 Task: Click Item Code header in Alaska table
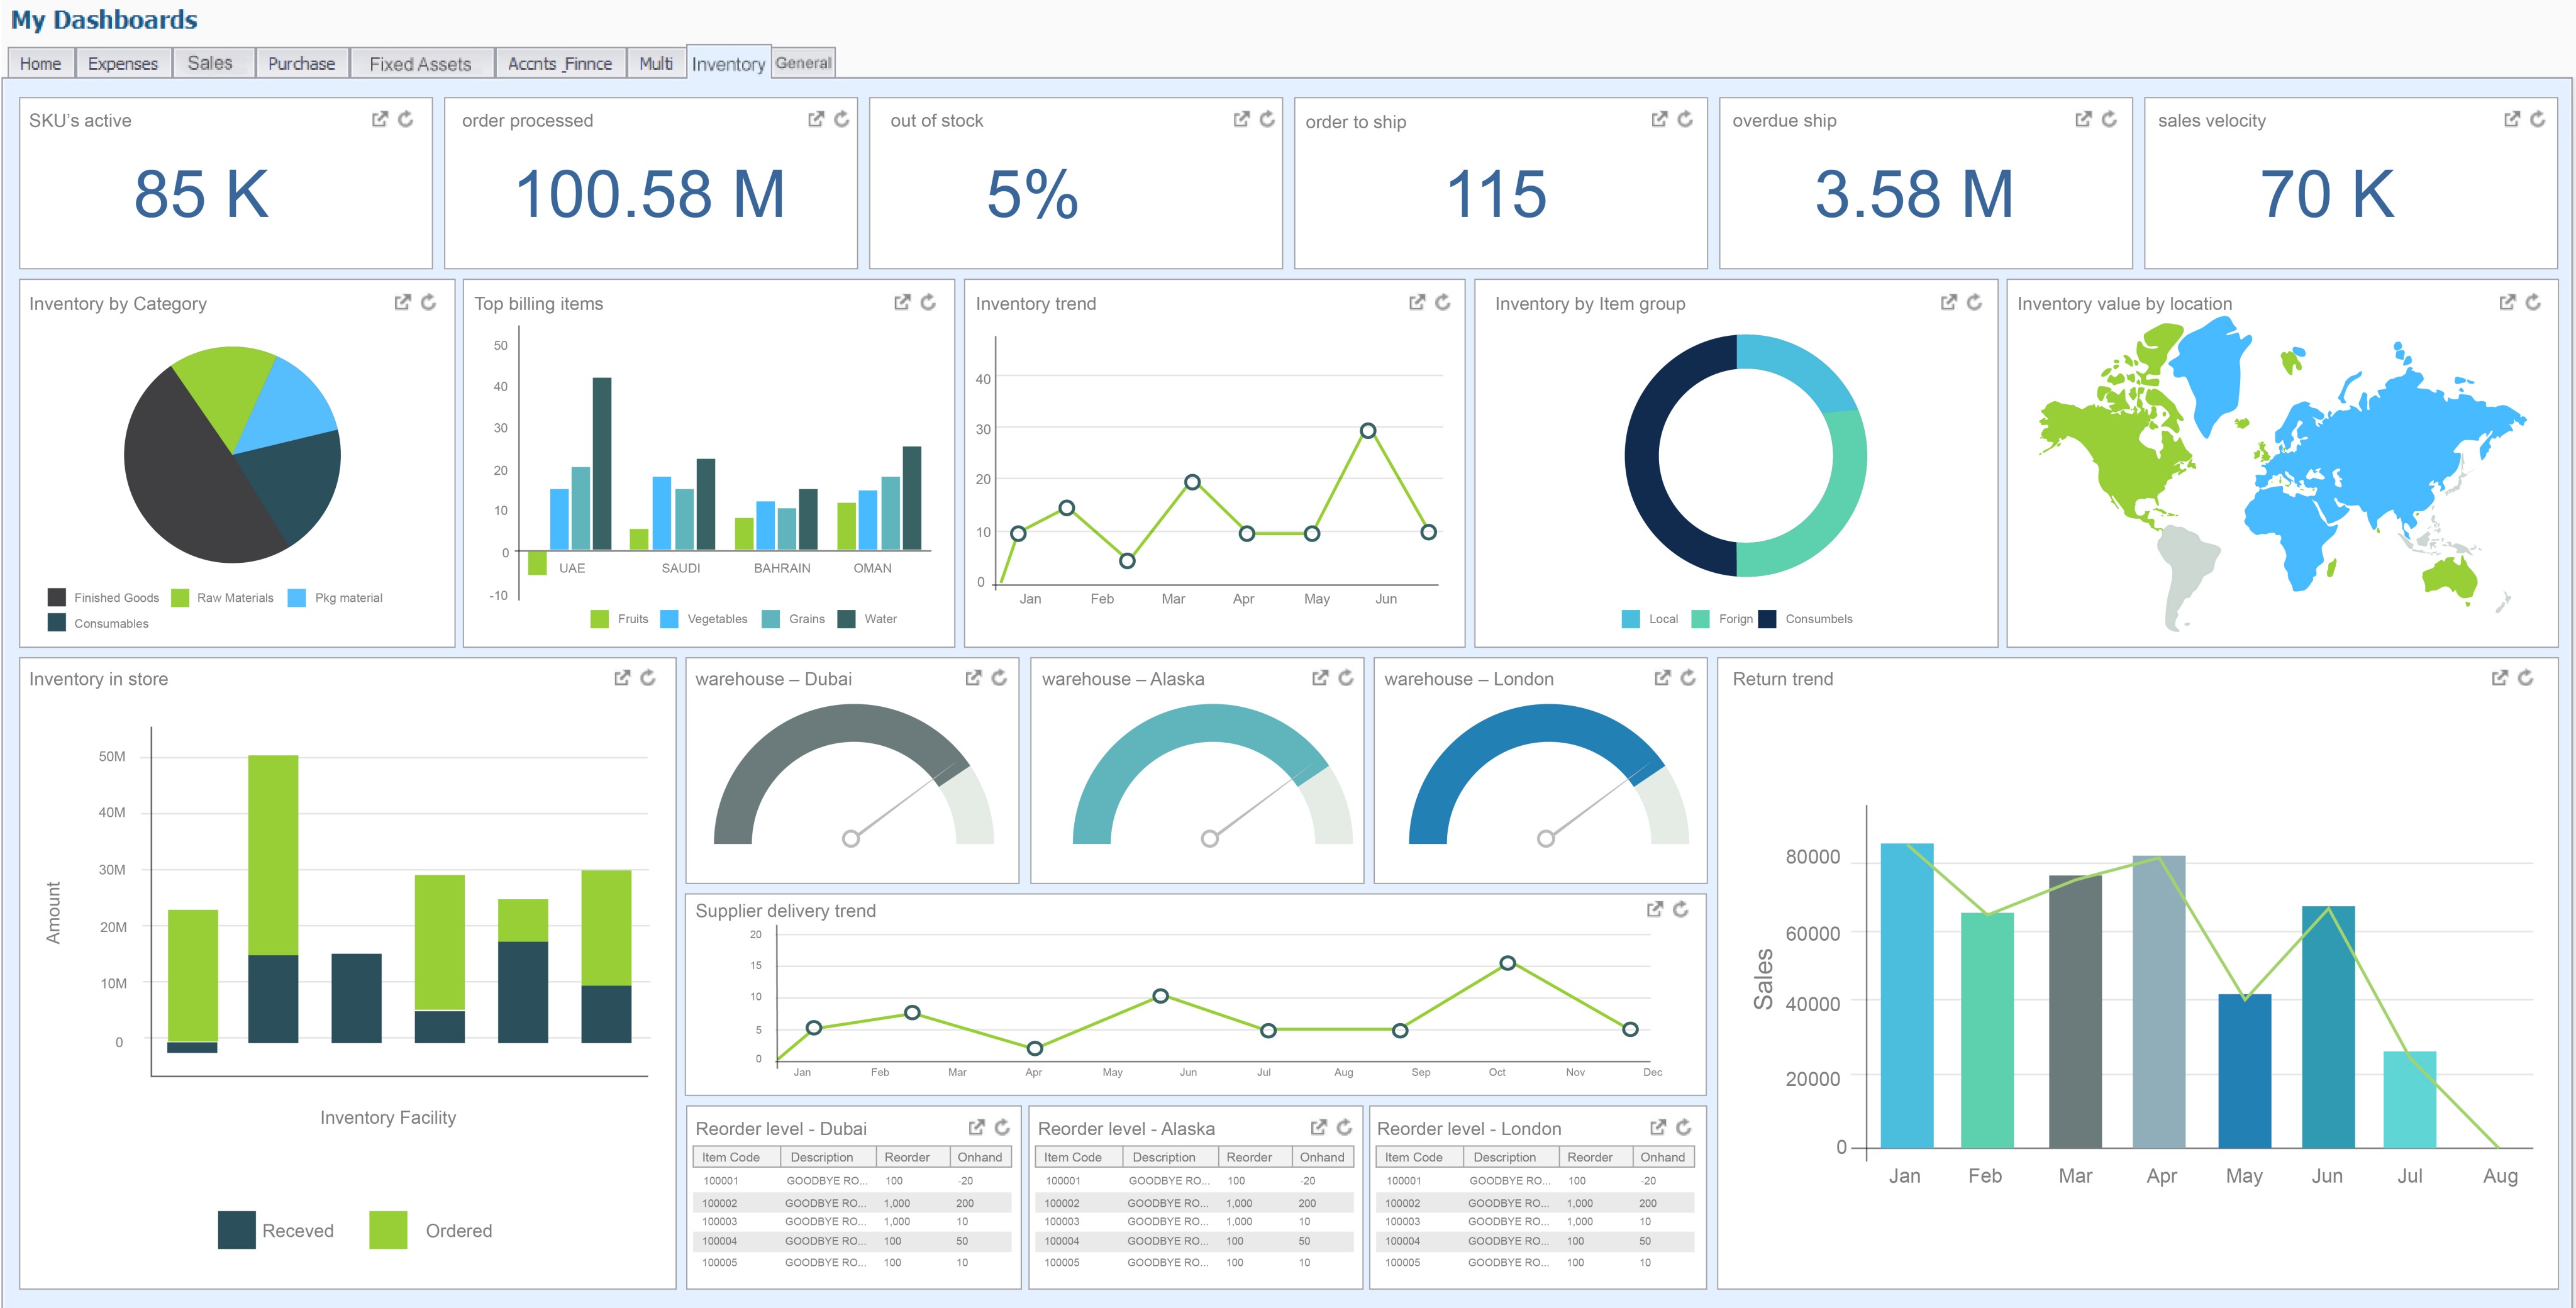1072,1157
